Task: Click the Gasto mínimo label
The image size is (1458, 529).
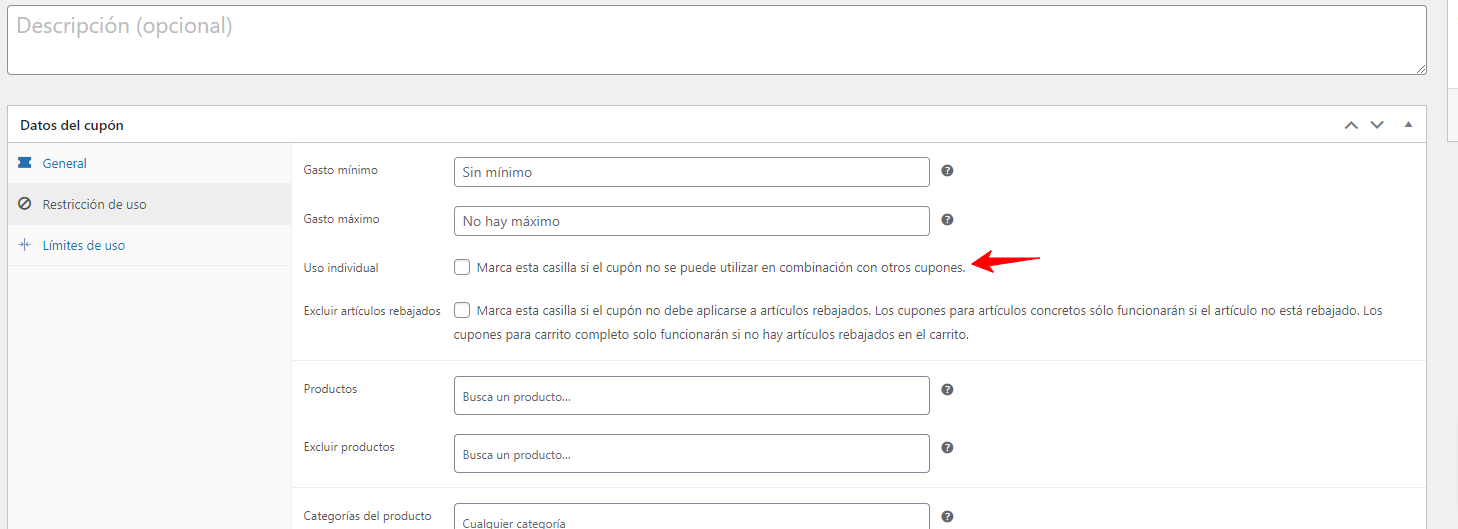Action: (341, 170)
